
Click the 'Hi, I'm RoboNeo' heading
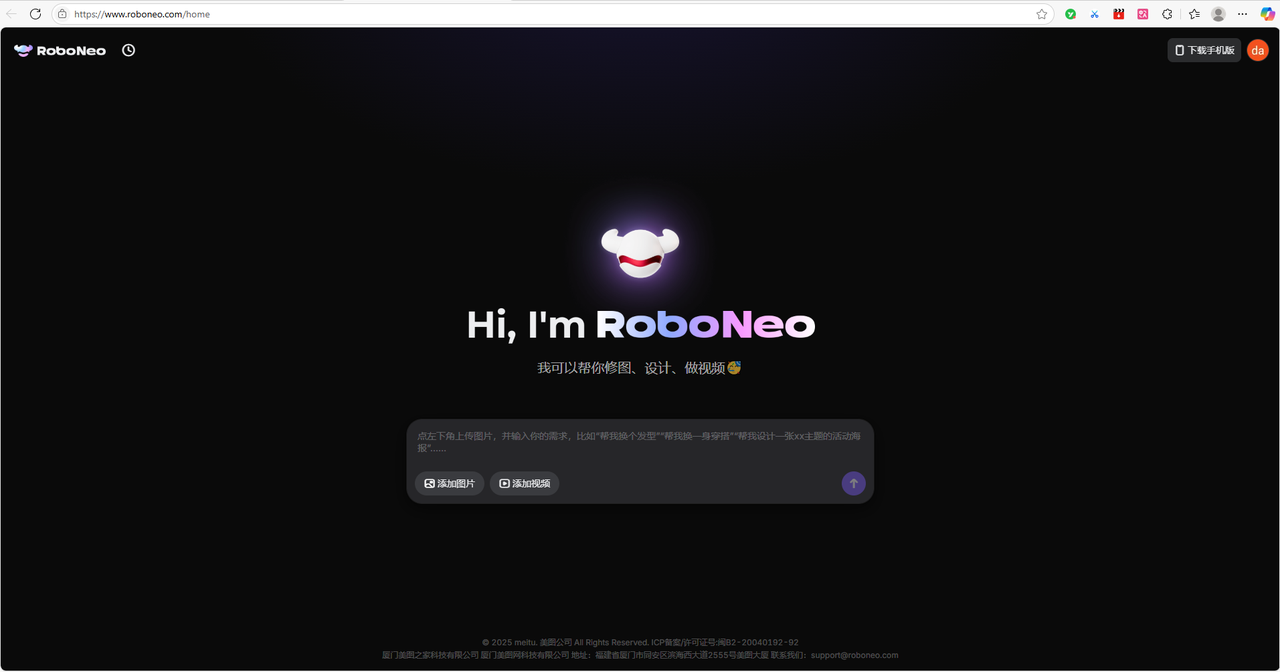pos(640,324)
